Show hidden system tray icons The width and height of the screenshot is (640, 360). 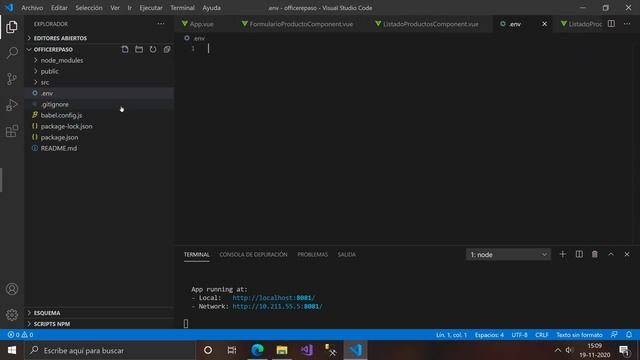point(558,350)
